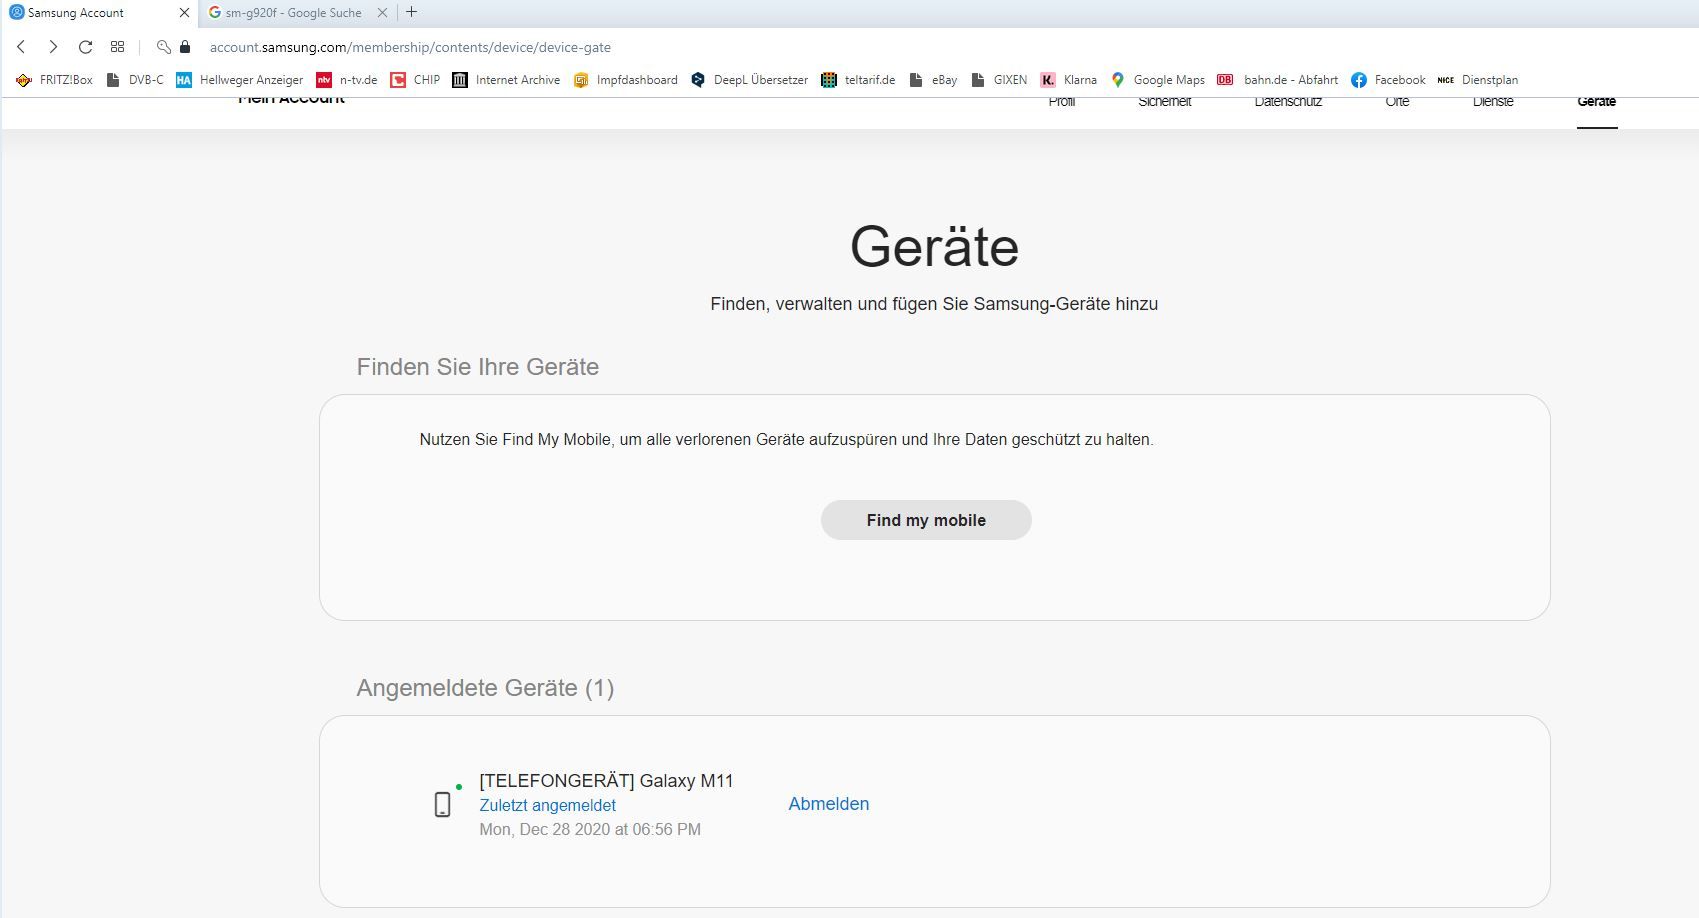Click the key icon in the address bar

click(x=164, y=47)
